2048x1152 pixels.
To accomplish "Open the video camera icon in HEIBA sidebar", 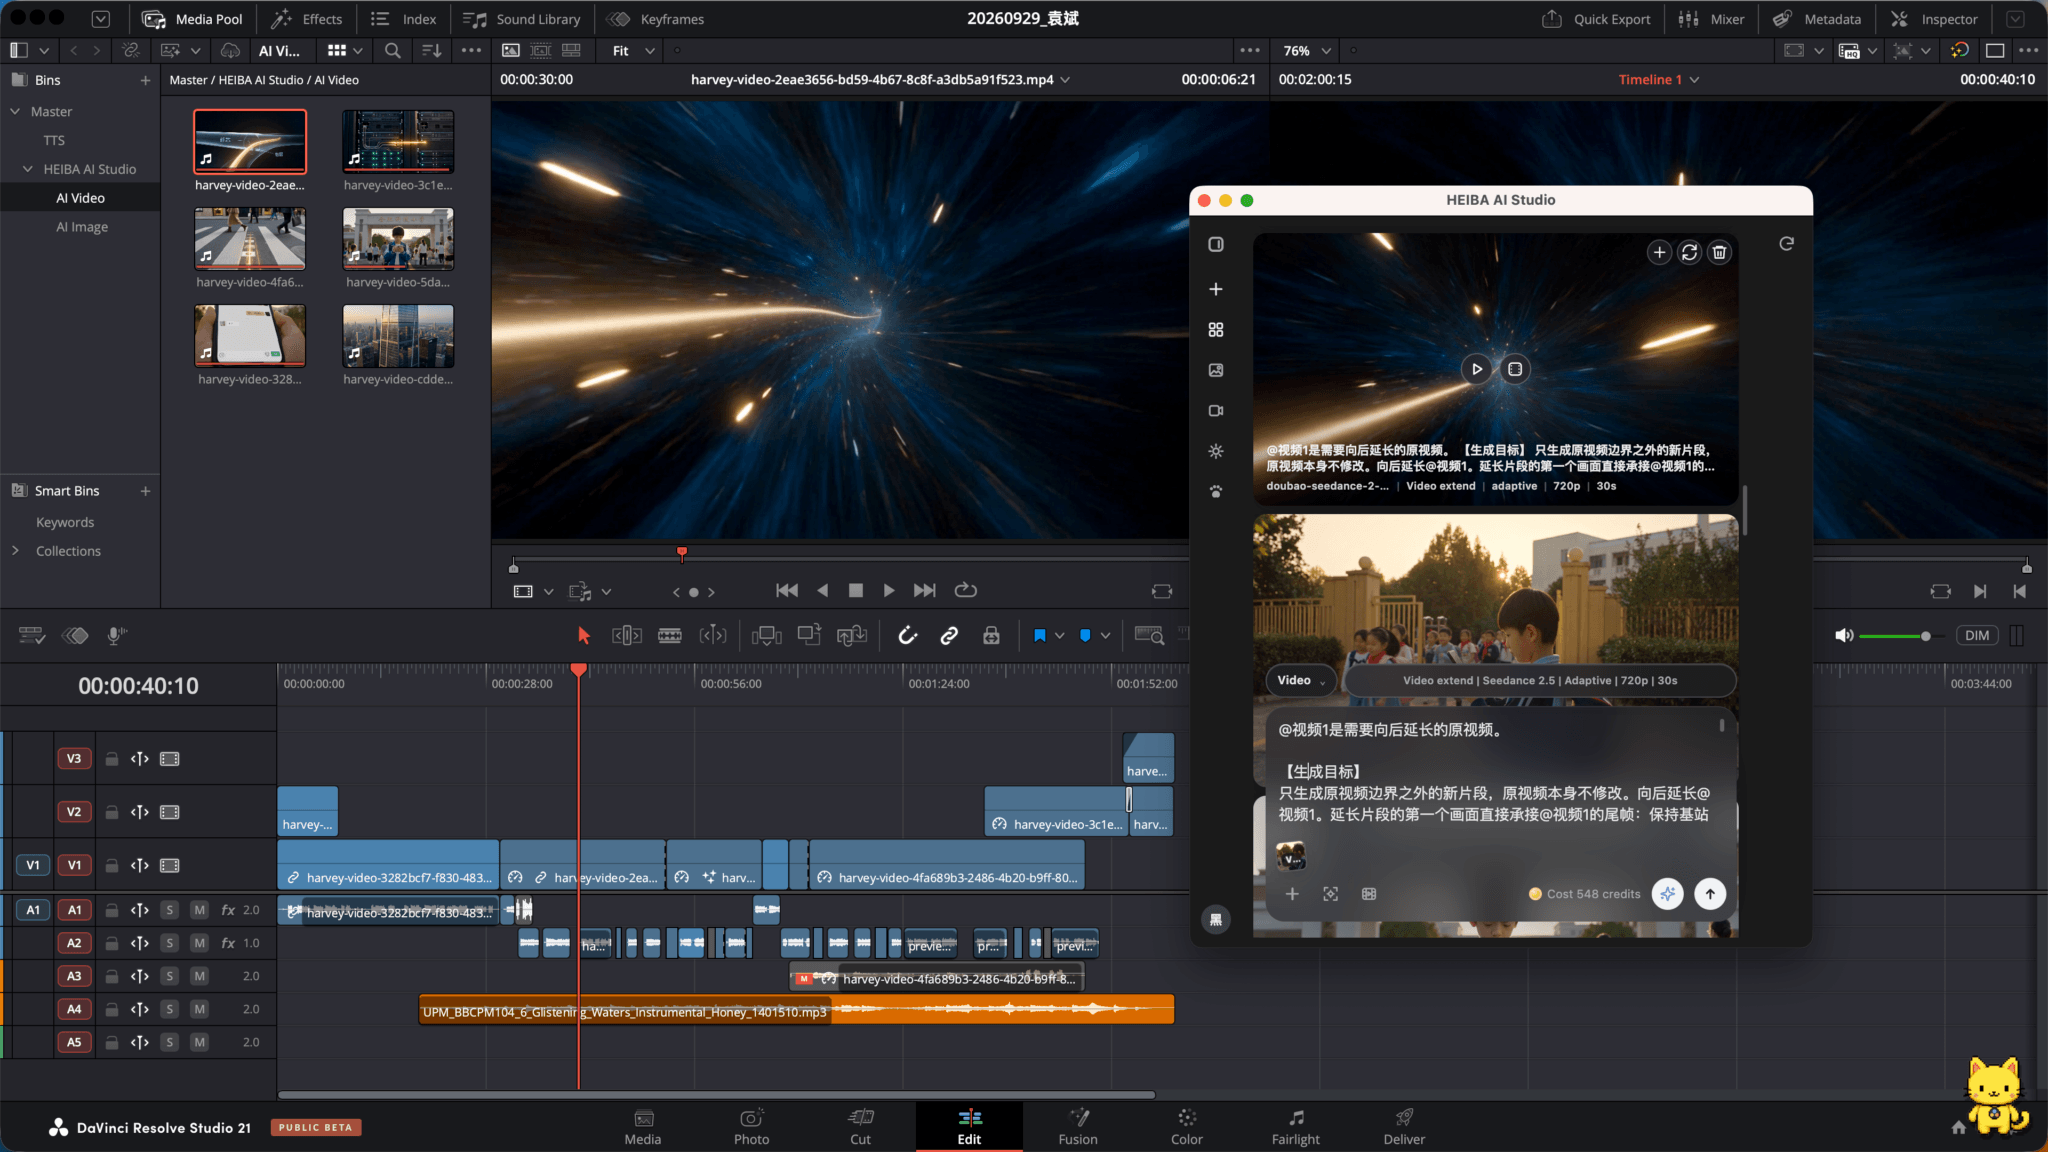I will 1216,411.
